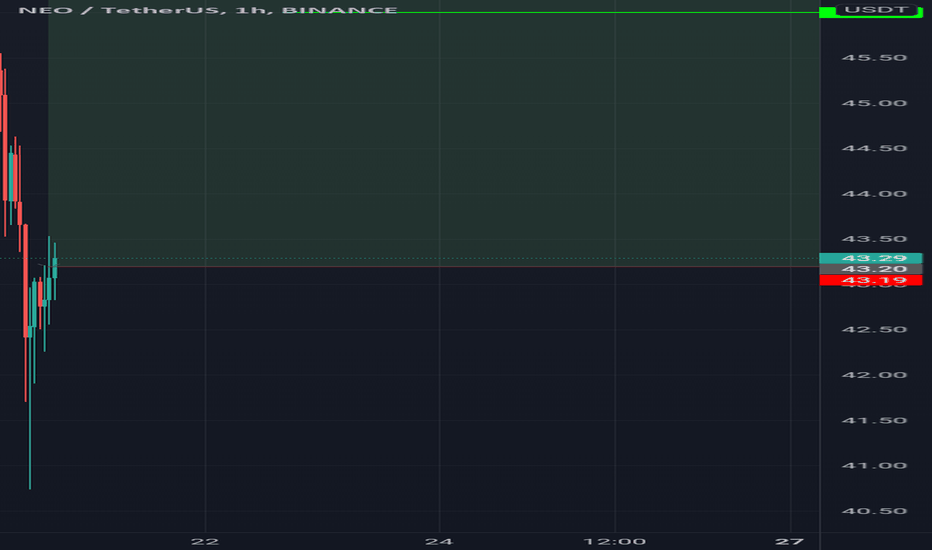Select the green long position profit zone
932x550 pixels.
pyautogui.click(x=434, y=133)
